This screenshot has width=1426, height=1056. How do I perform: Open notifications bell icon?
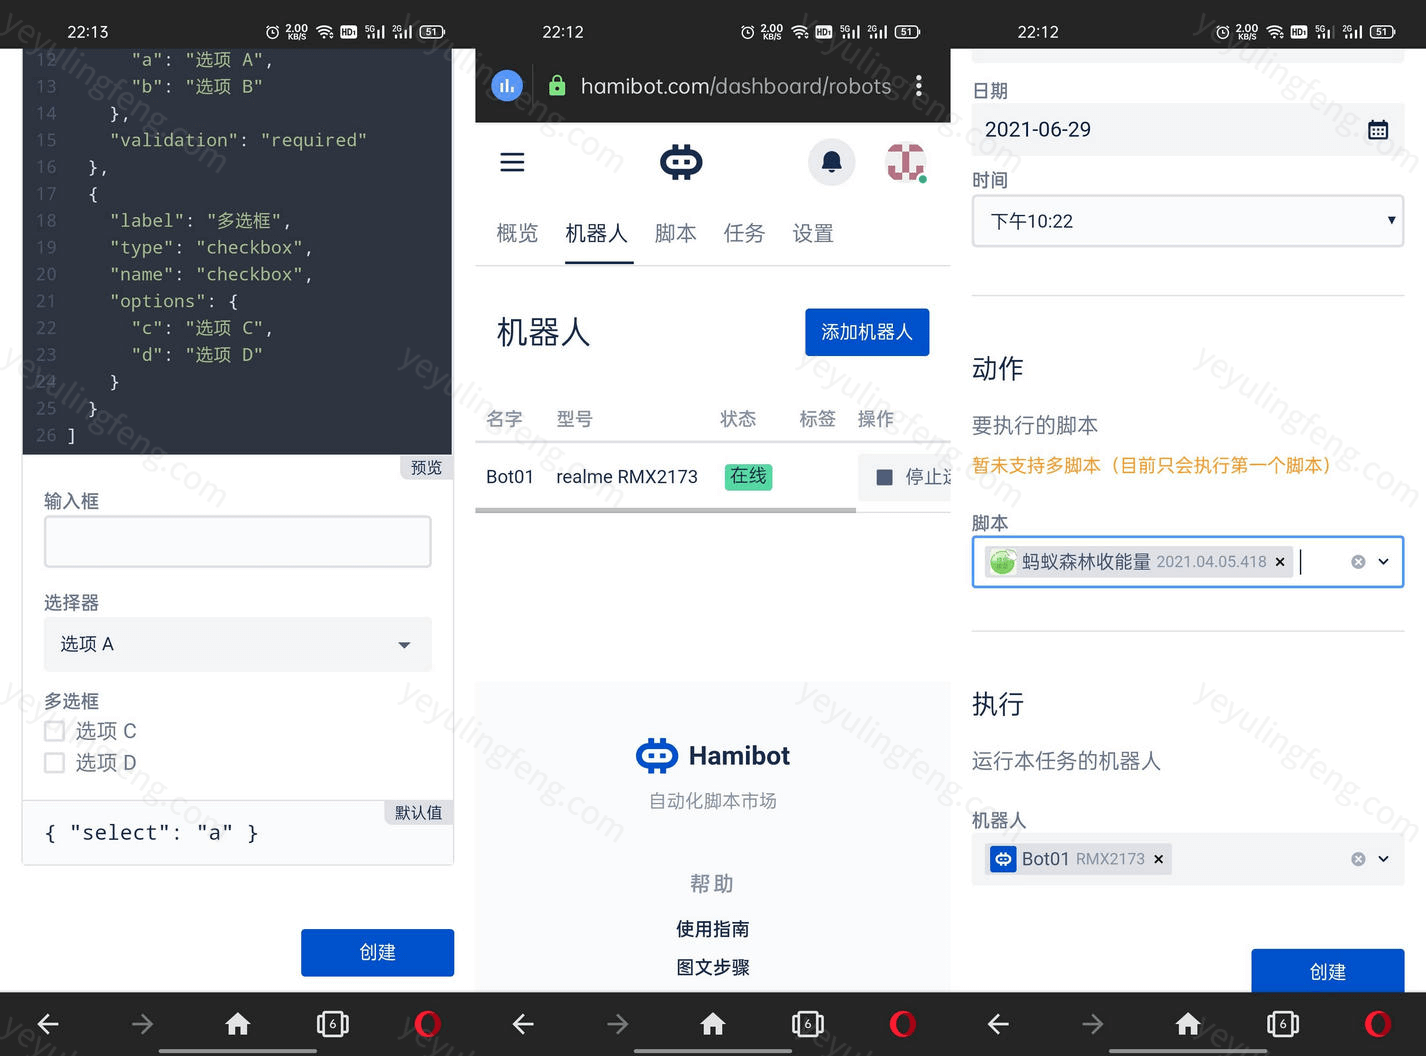pos(831,162)
